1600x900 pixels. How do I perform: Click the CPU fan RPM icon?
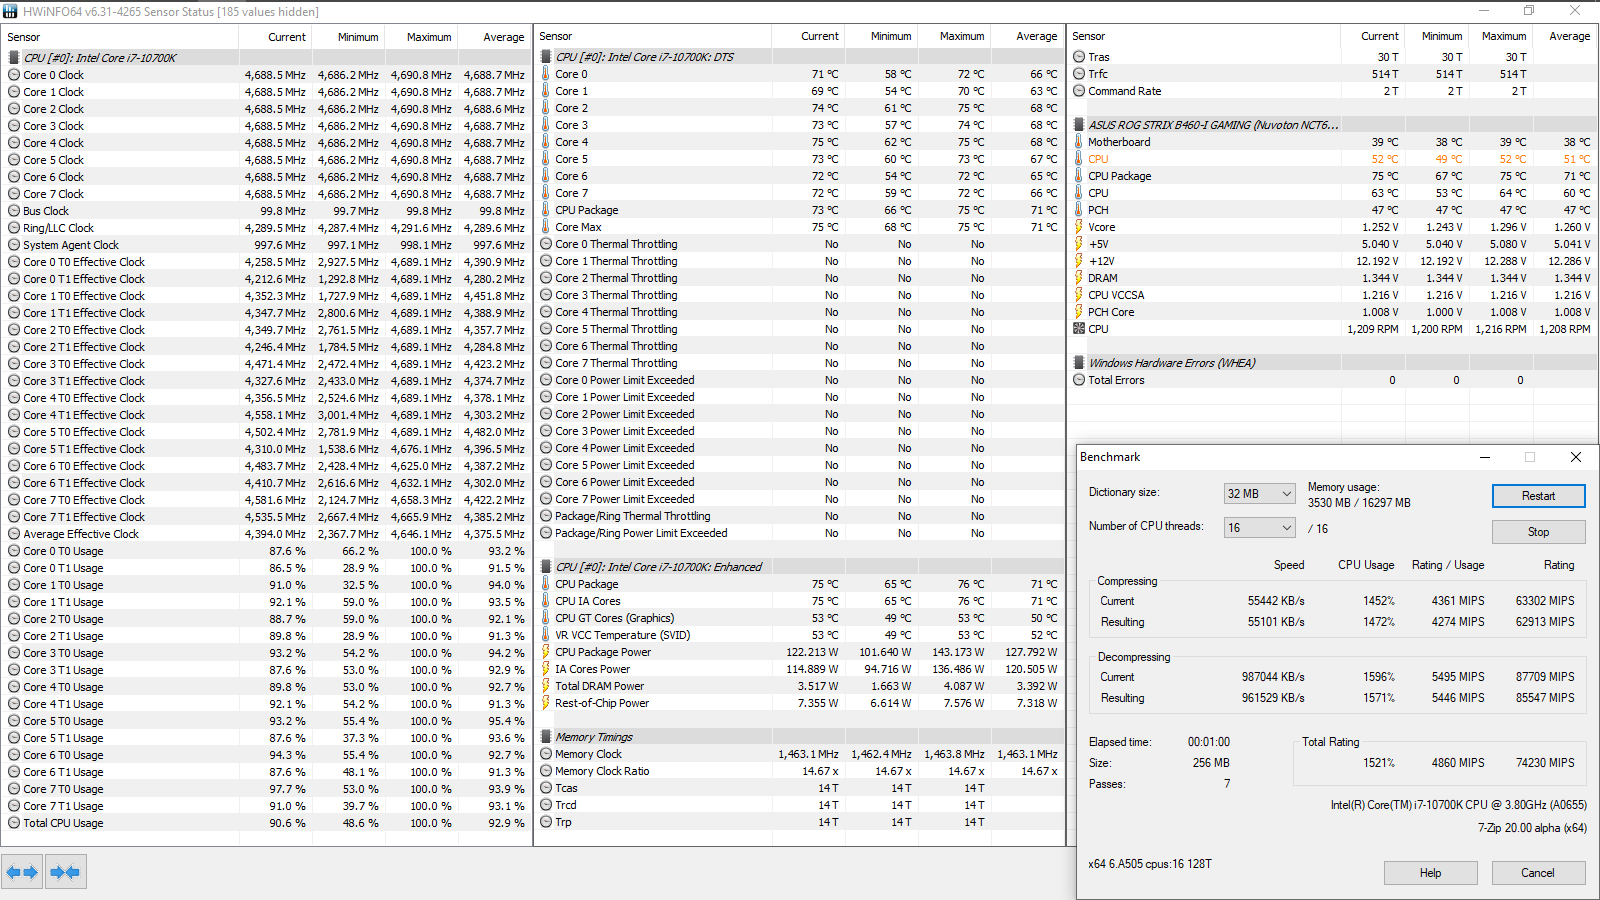tap(1079, 329)
